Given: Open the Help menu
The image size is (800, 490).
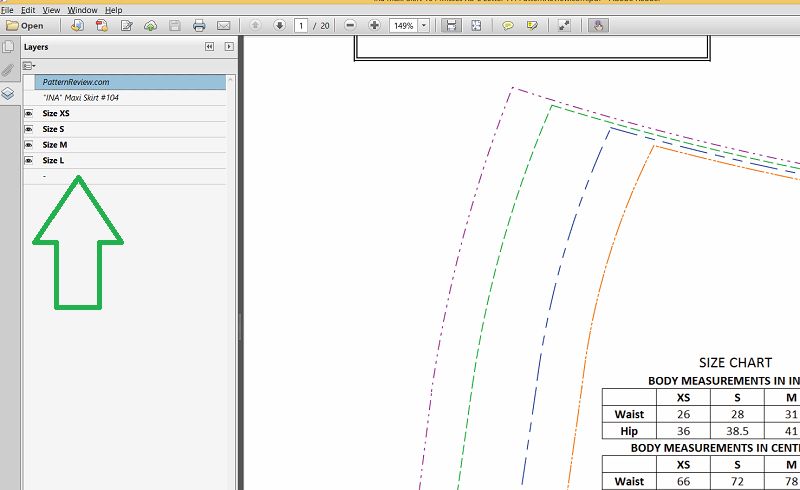Looking at the screenshot, I should [113, 10].
